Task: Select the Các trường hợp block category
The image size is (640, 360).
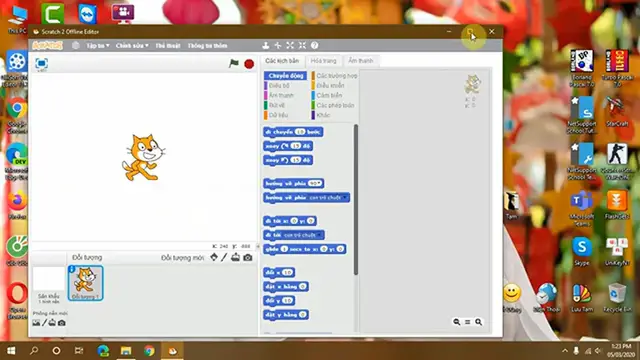Action: point(334,76)
